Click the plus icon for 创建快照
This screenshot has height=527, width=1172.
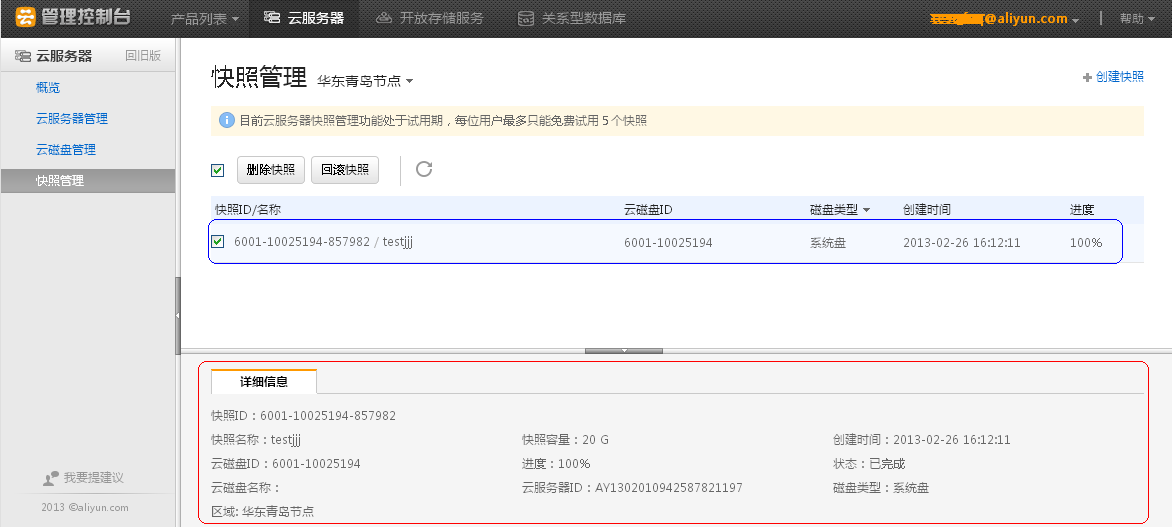(x=1087, y=77)
